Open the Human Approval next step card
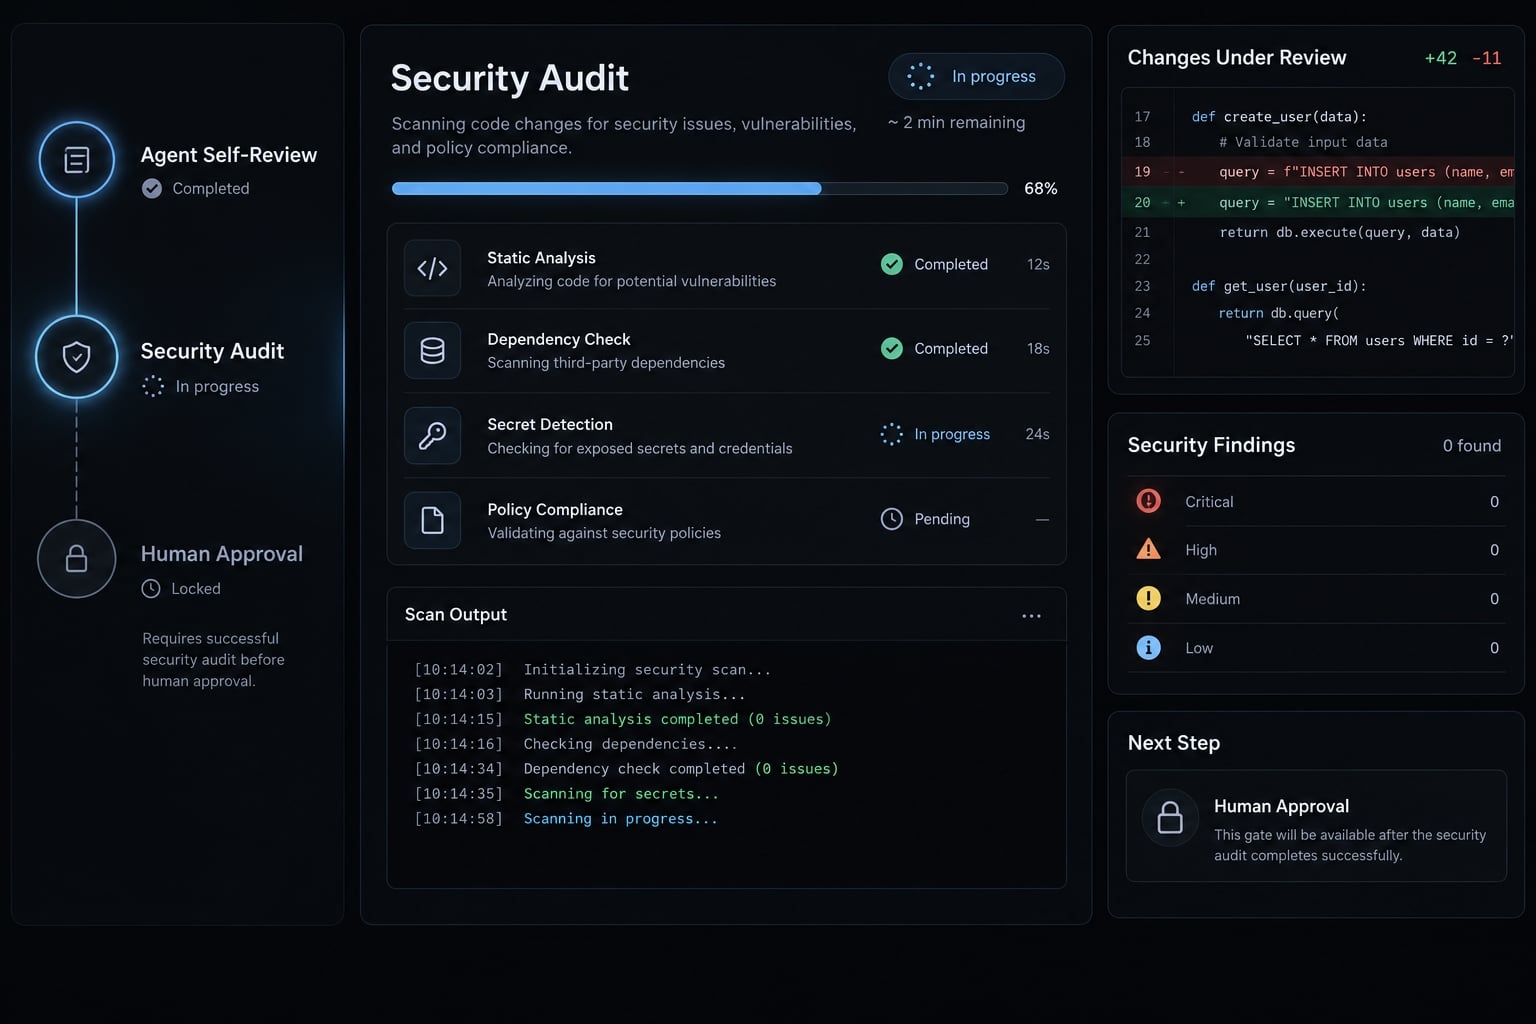This screenshot has width=1536, height=1024. (x=1316, y=826)
